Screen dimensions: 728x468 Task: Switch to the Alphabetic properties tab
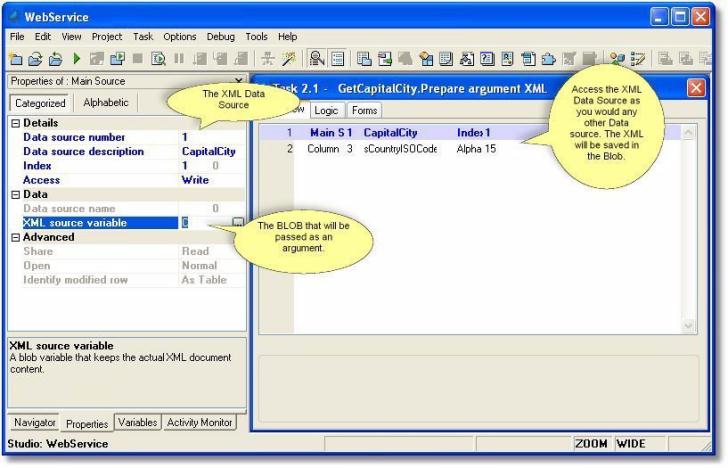[x=105, y=103]
